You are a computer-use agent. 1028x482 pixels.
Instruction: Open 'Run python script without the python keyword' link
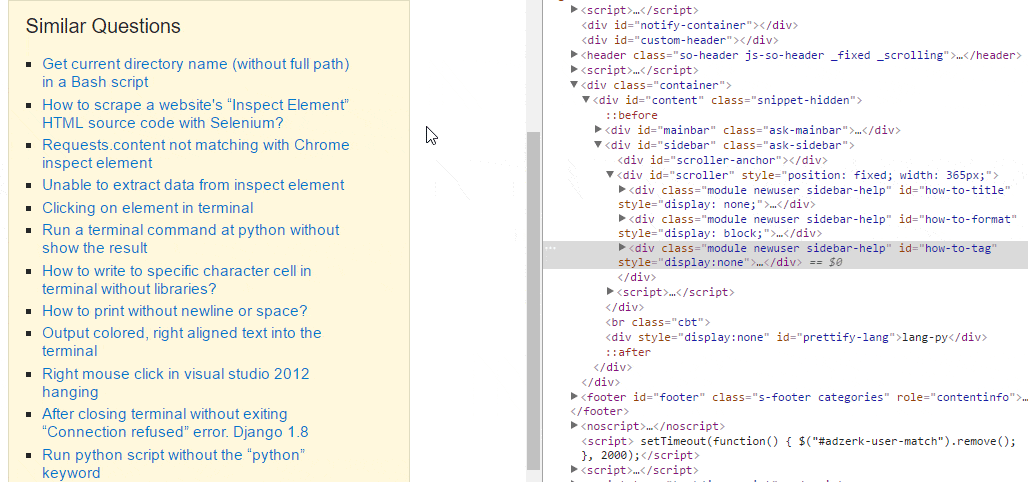click(x=174, y=464)
